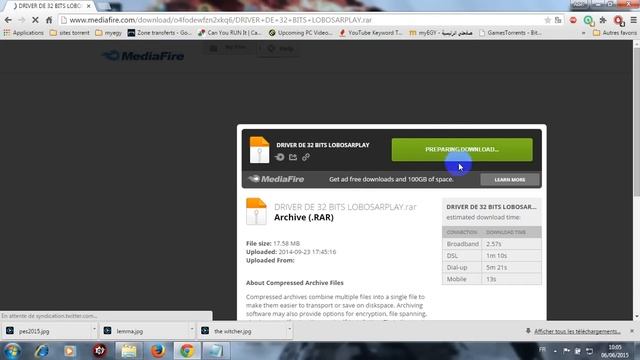Click the translate page icon in address bar
This screenshot has width=640, height=360.
(x=558, y=20)
